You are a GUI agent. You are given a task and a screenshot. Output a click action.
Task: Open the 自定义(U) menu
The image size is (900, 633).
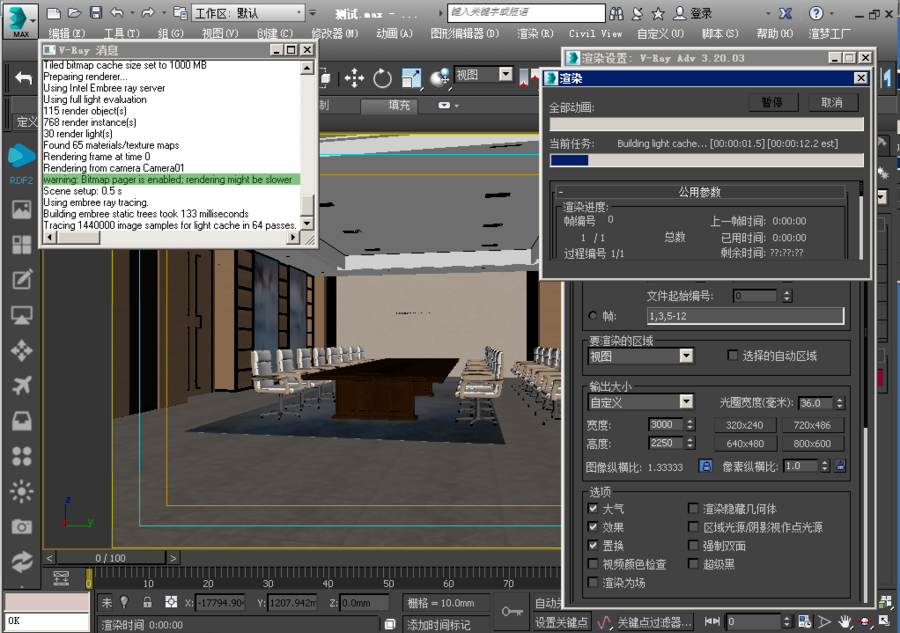660,34
